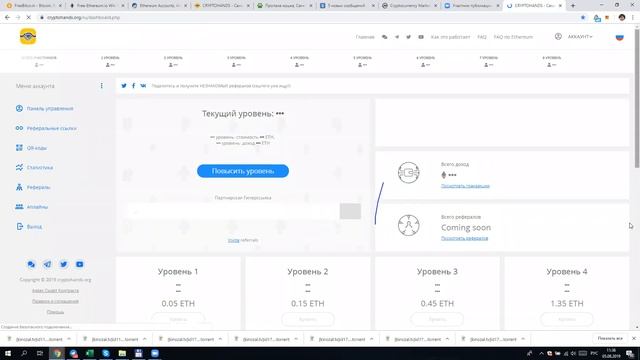Switch to the Ethereum Accounts browser tab
Screen dimensions: 640x360
(x=159, y=6)
